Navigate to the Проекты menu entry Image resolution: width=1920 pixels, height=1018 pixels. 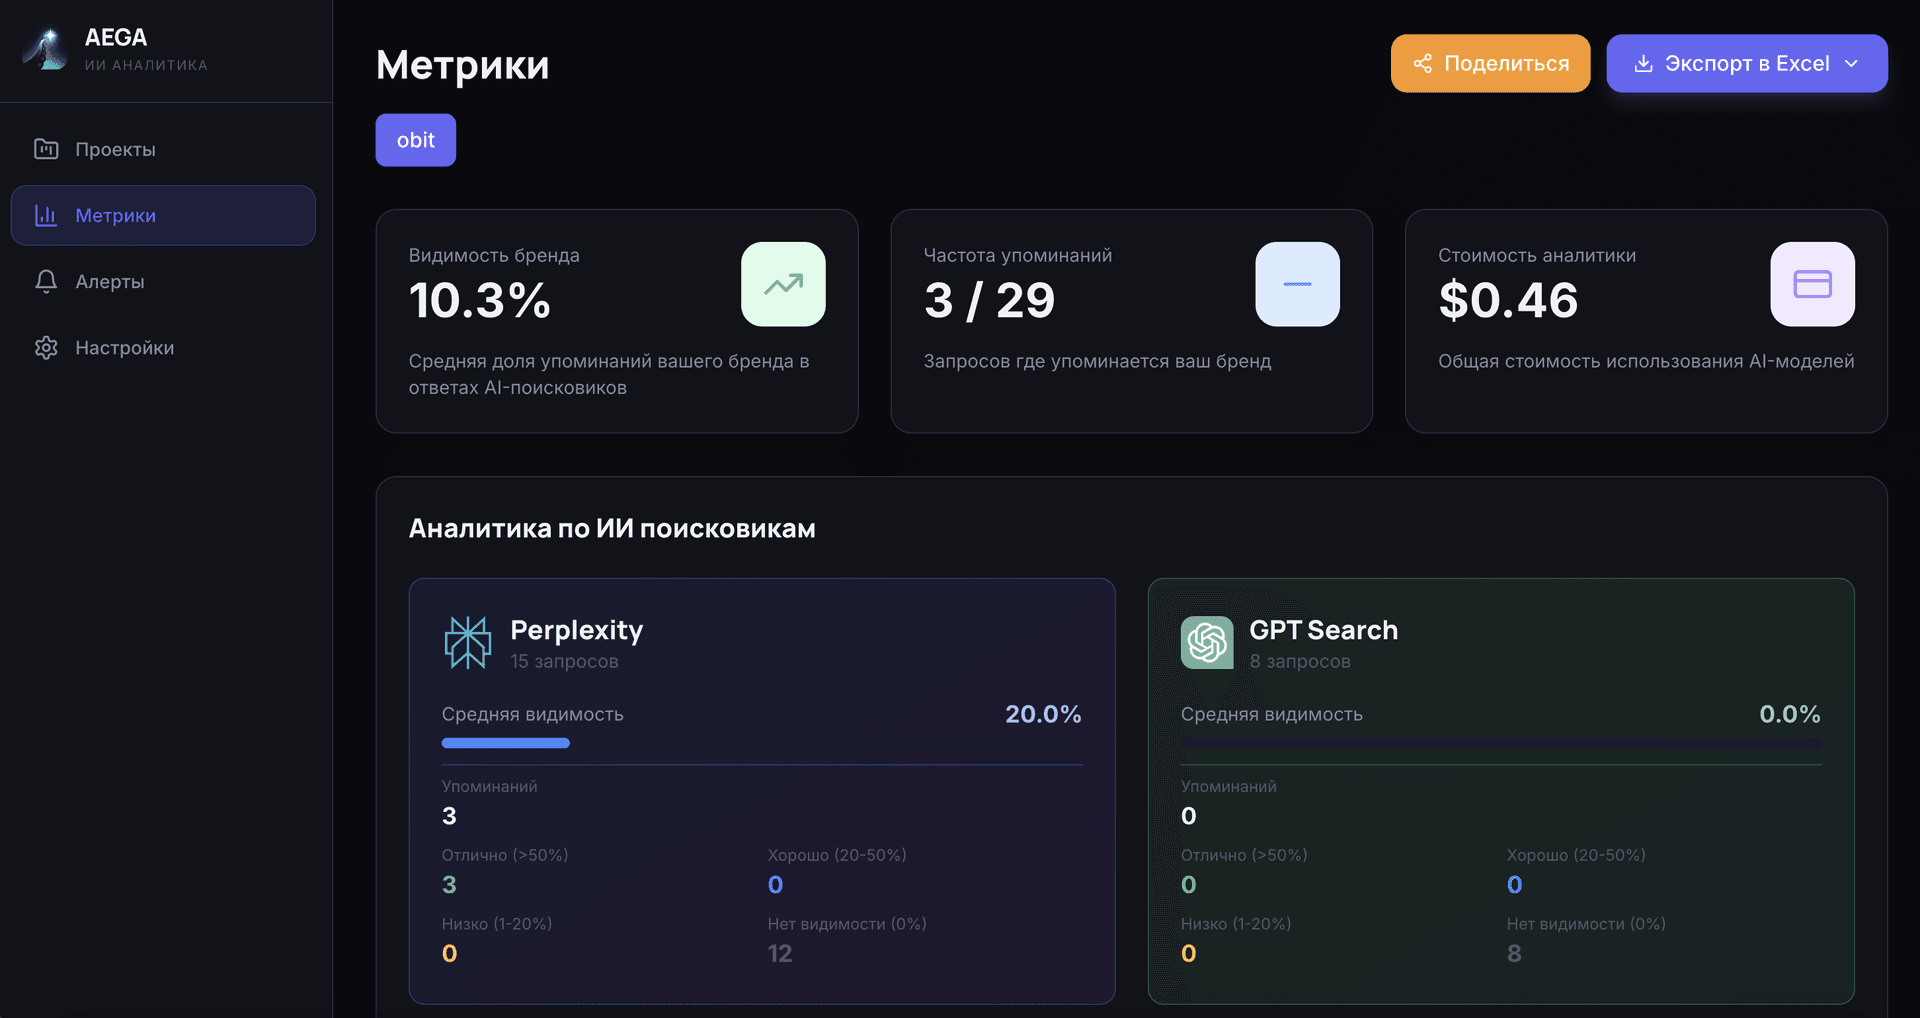115,148
